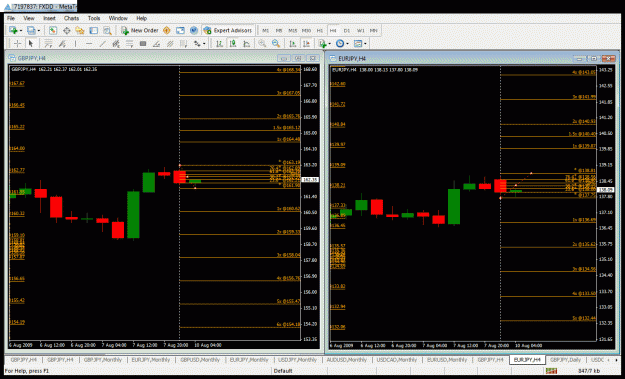The height and width of the screenshot is (379, 625).
Task: Select the Cursor arrow tool
Action: (x=31, y=43)
